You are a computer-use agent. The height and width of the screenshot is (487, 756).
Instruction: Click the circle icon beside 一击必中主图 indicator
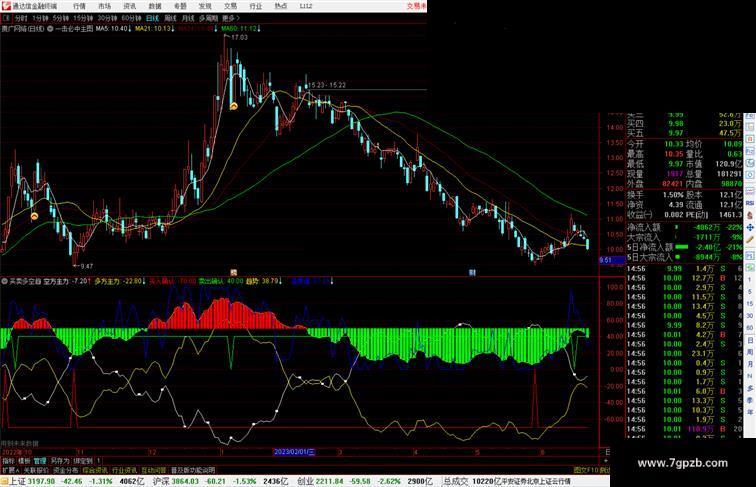(50, 29)
